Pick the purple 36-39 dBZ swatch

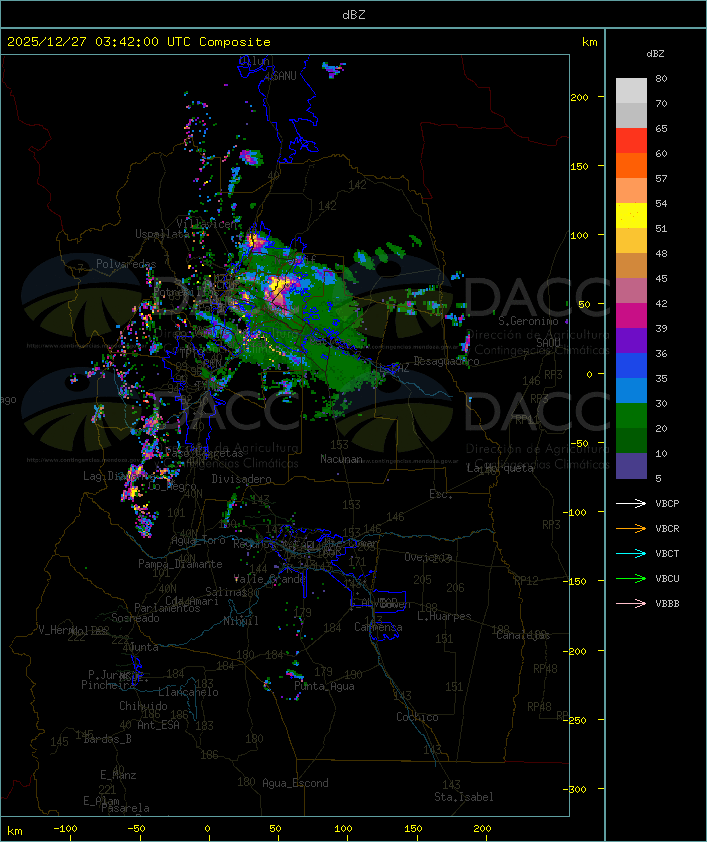pos(631,340)
